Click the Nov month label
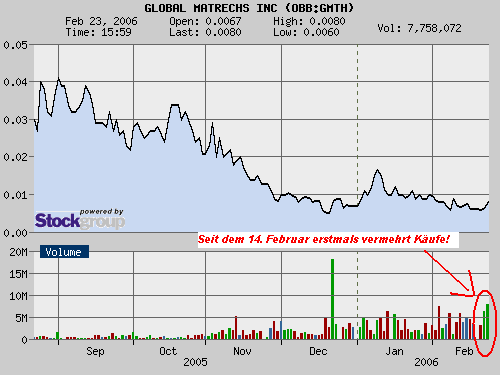500x375 pixels. (242, 351)
